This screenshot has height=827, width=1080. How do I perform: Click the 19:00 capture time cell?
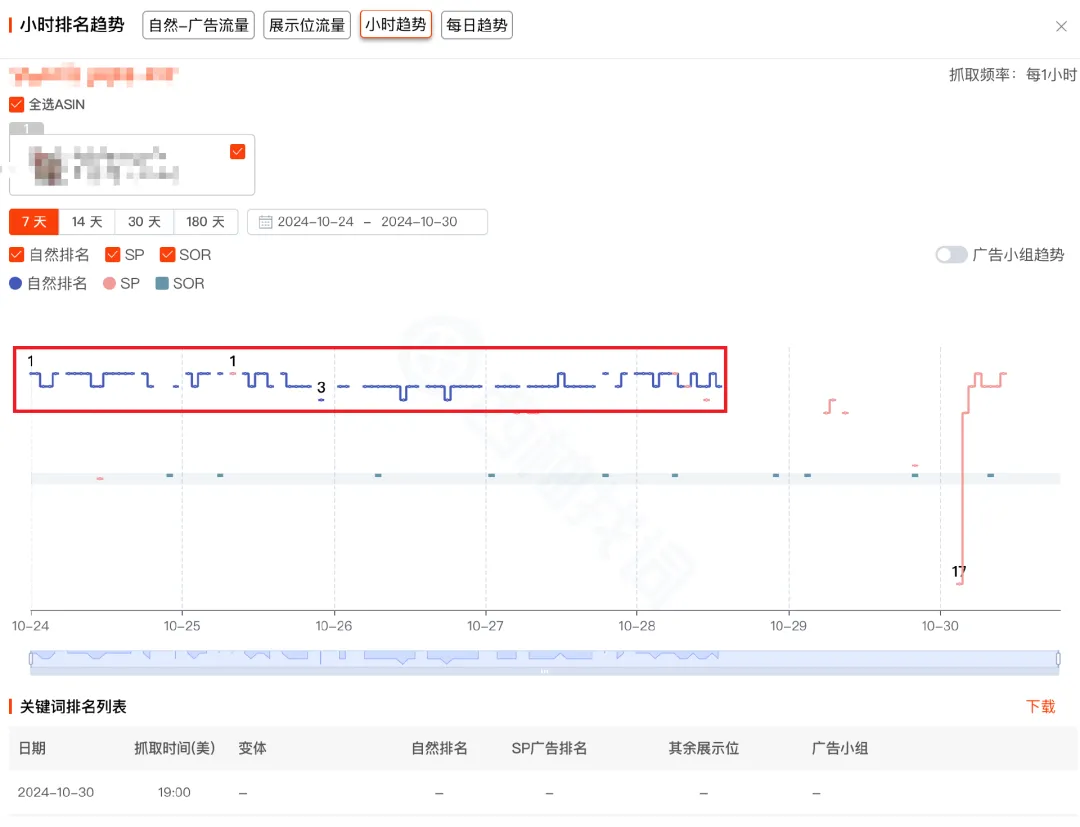(174, 793)
